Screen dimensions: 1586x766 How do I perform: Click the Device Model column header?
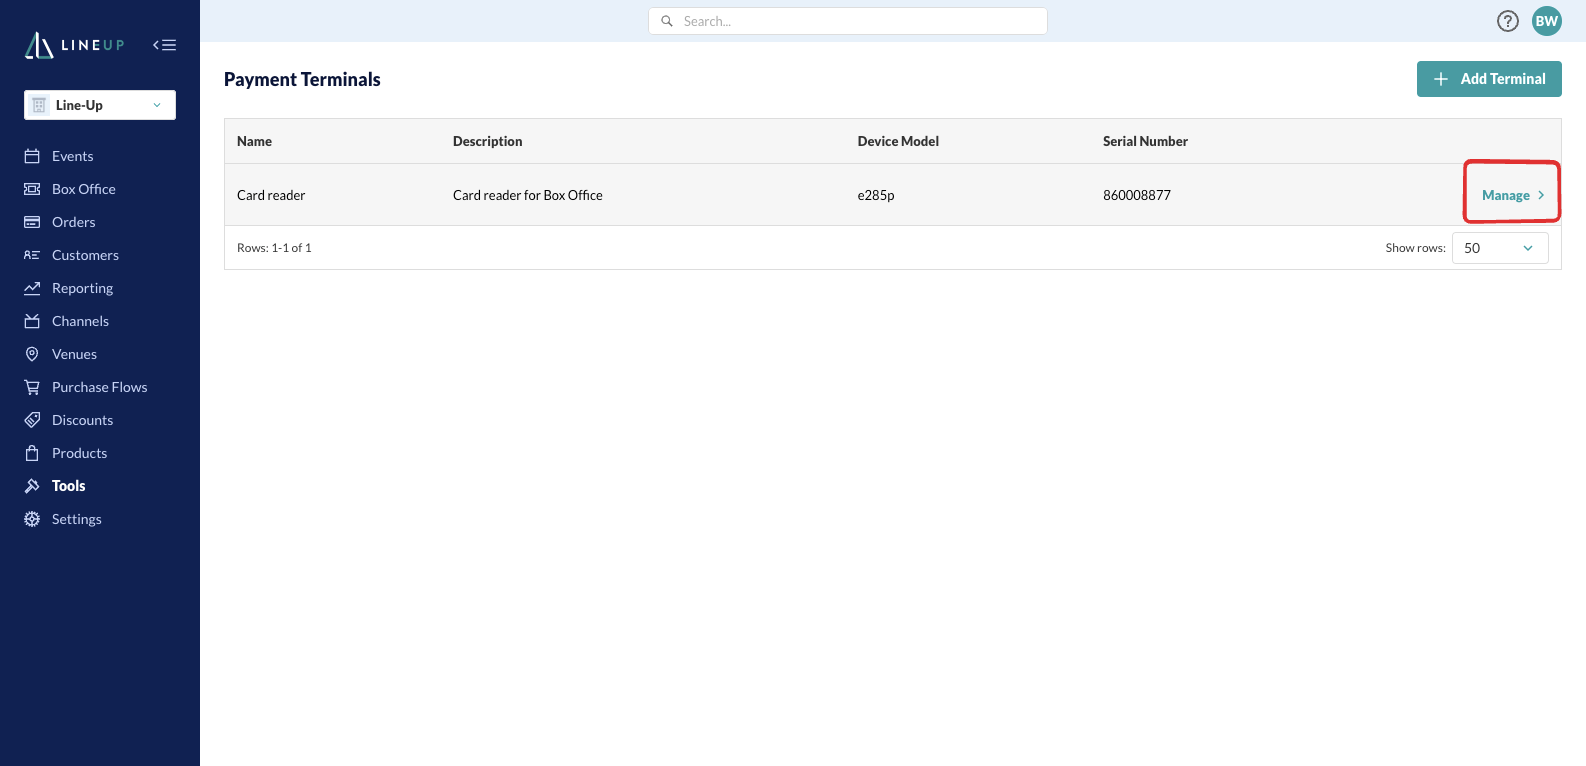898,141
